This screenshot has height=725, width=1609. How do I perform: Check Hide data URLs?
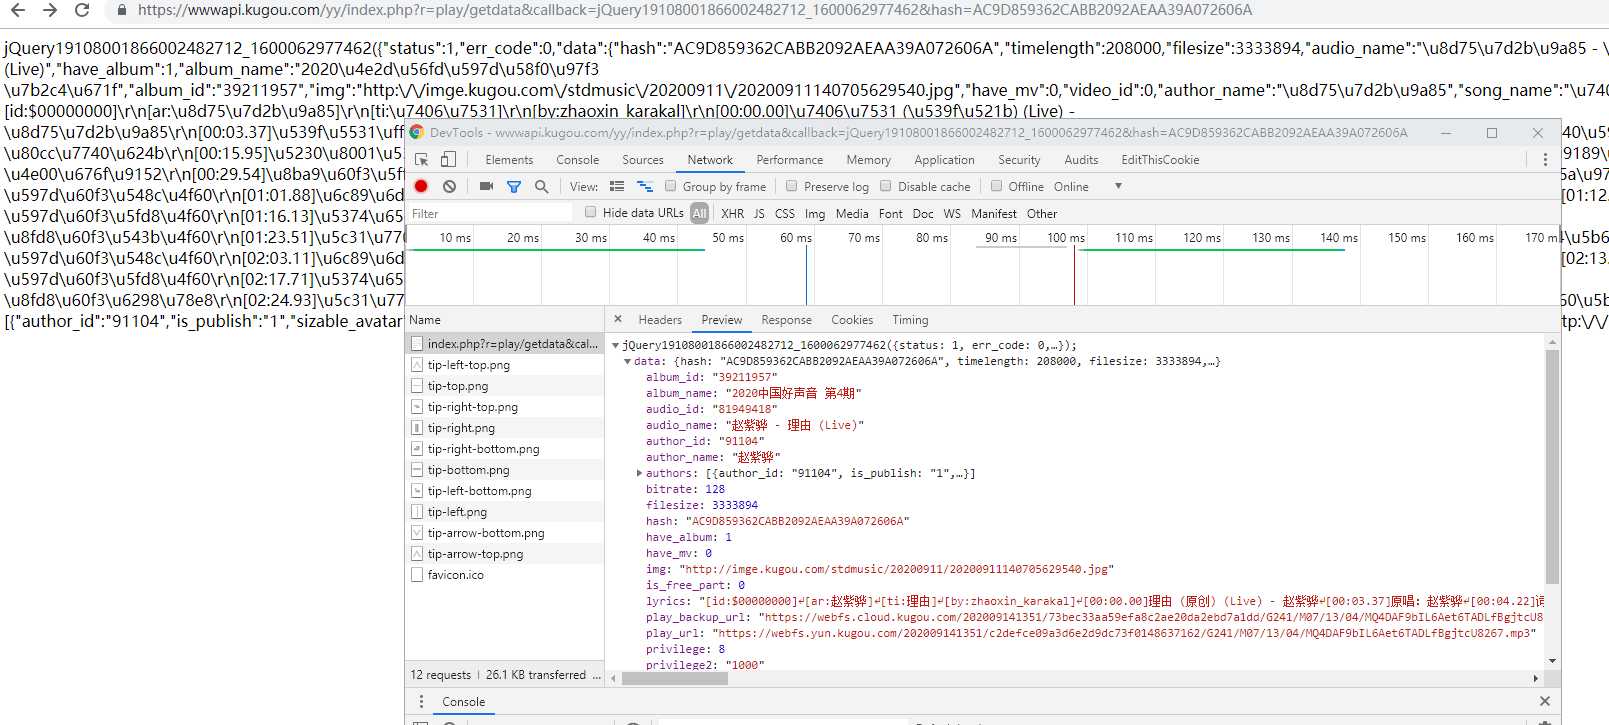tap(591, 212)
